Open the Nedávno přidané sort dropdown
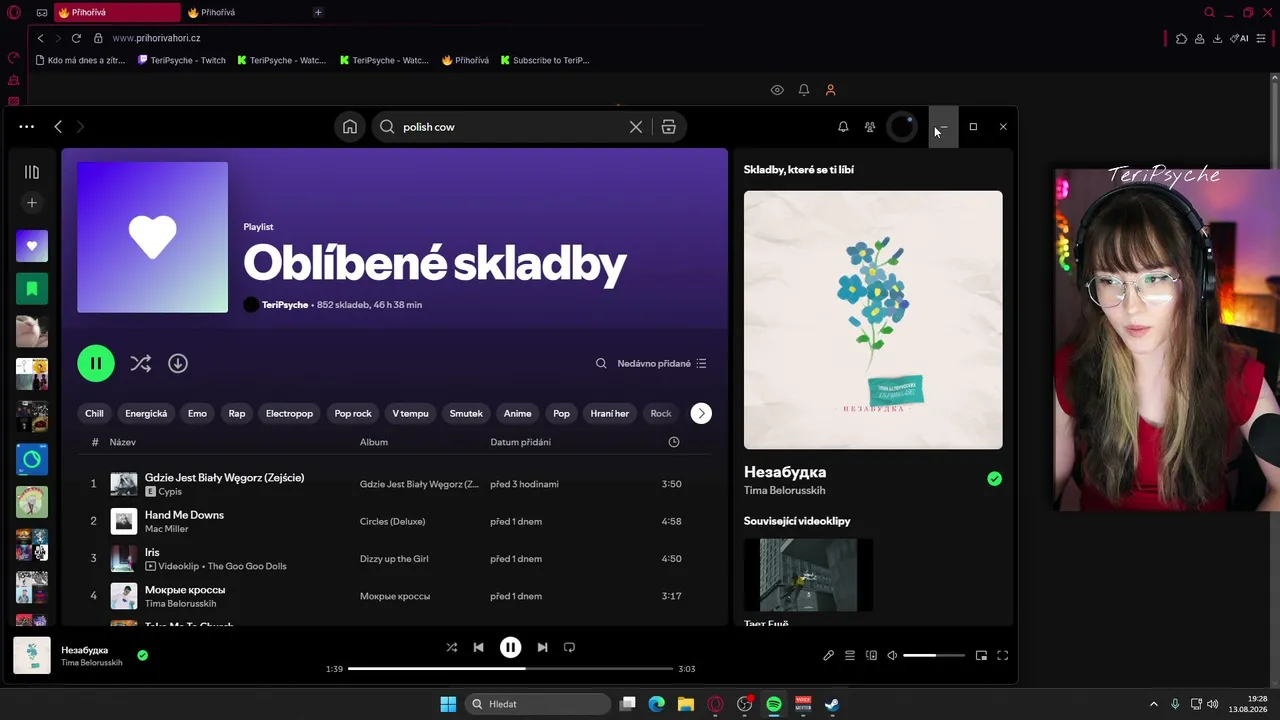This screenshot has height=720, width=1280. (x=662, y=364)
